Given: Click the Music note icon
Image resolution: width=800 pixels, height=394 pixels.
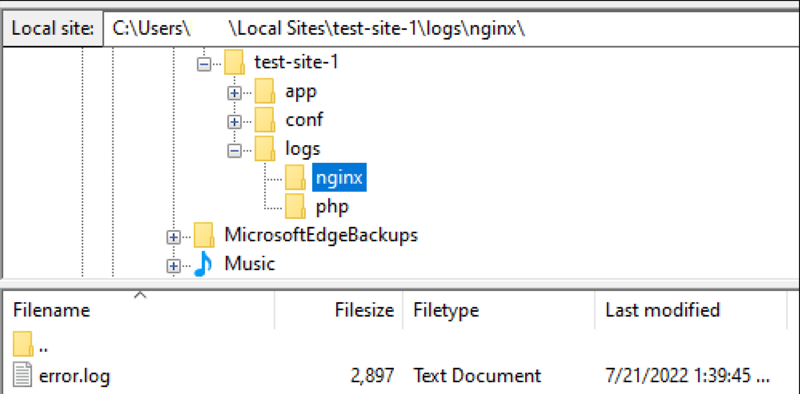Looking at the screenshot, I should tap(203, 264).
